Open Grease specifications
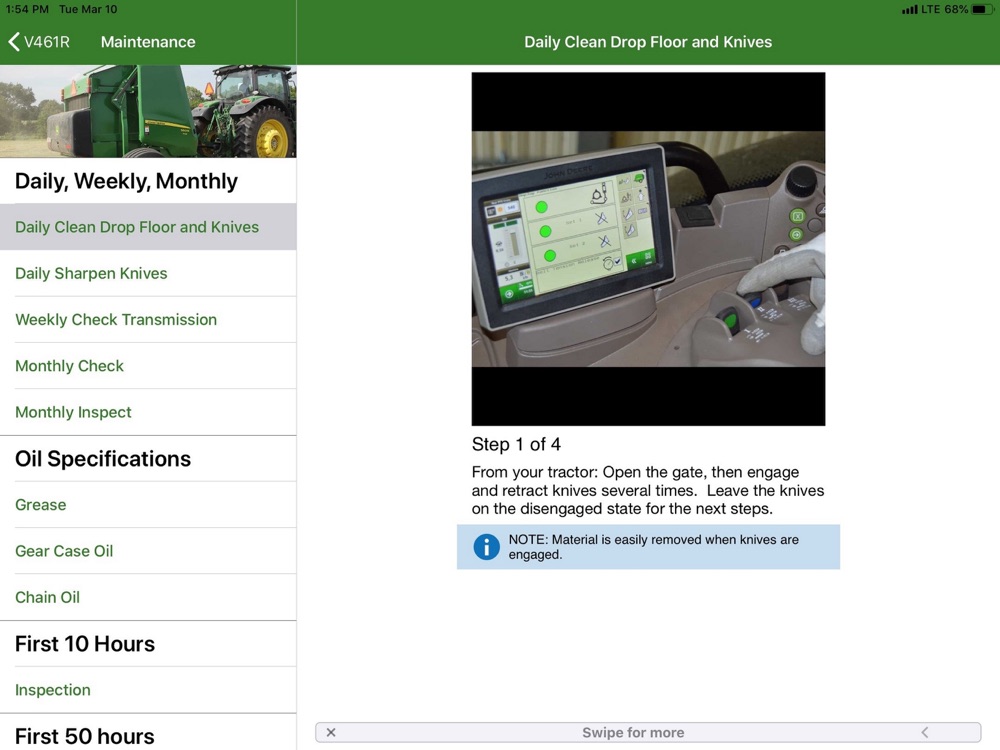The height and width of the screenshot is (750, 1000). click(x=41, y=505)
